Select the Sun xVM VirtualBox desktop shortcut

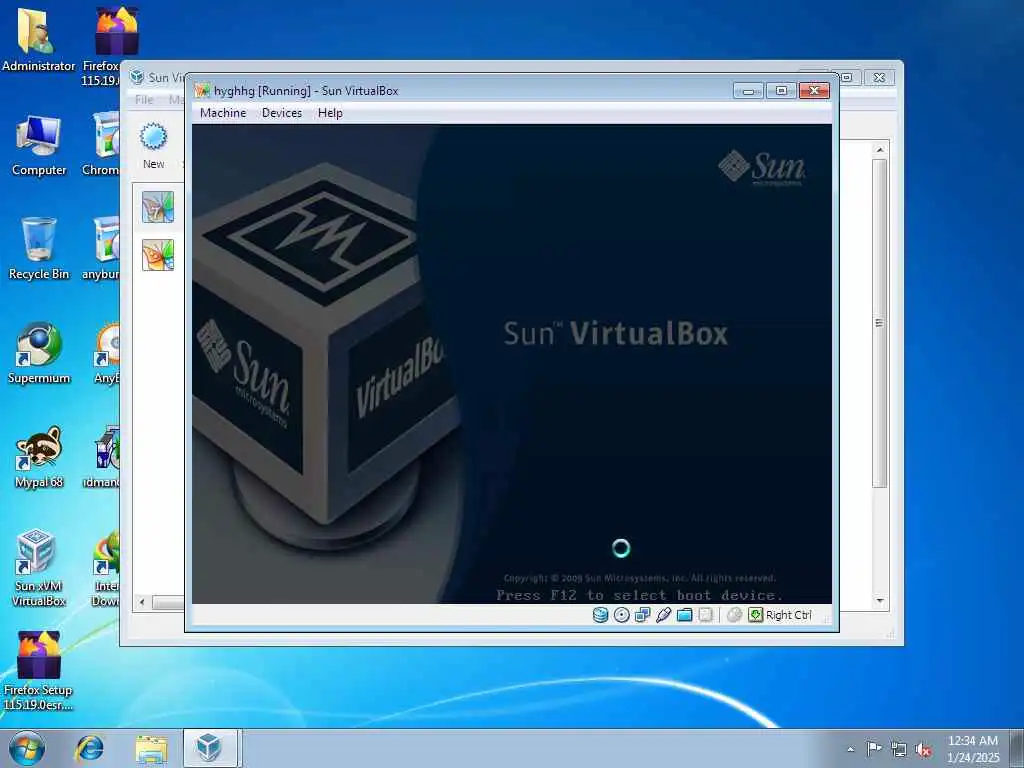point(39,568)
